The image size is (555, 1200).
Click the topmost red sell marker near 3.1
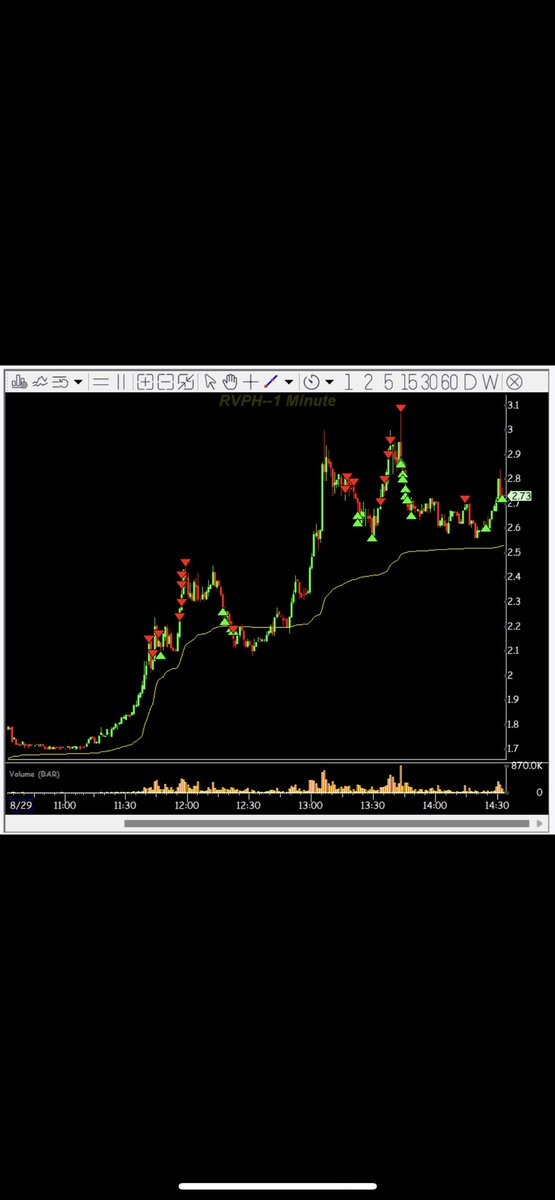(x=400, y=408)
